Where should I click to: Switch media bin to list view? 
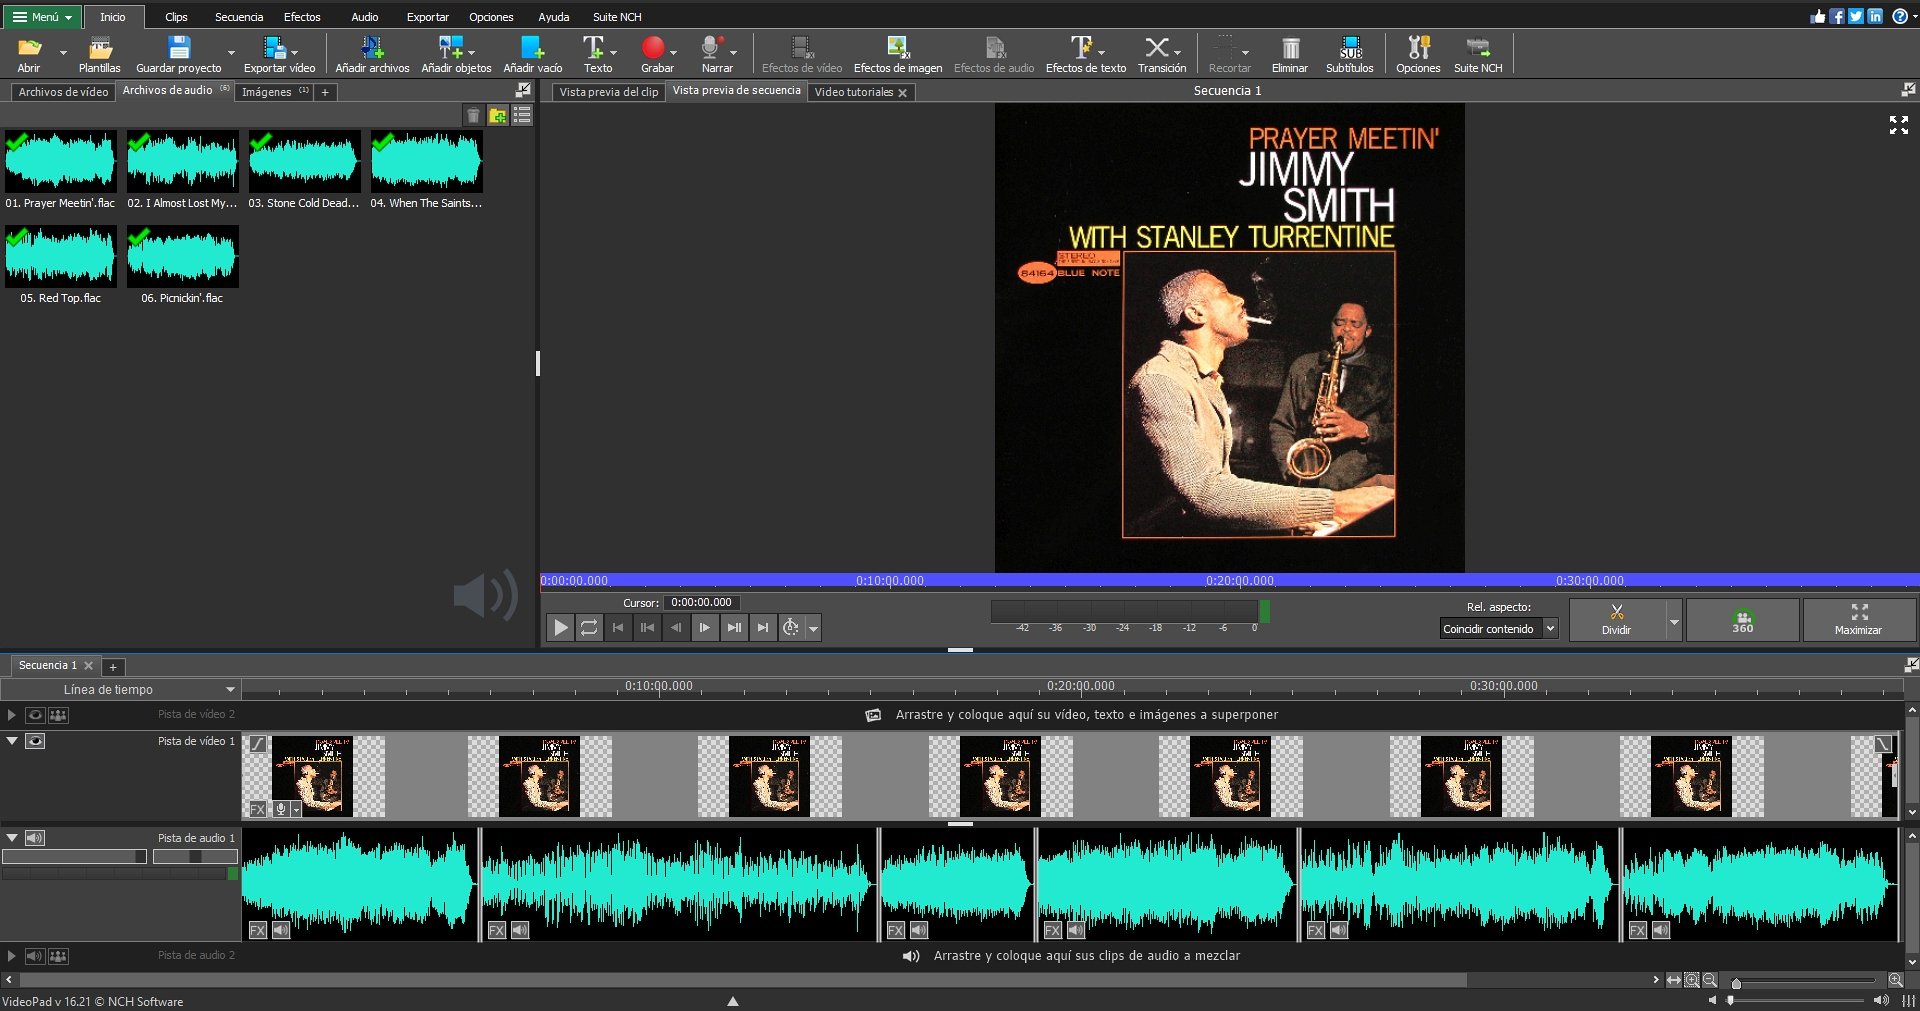522,116
